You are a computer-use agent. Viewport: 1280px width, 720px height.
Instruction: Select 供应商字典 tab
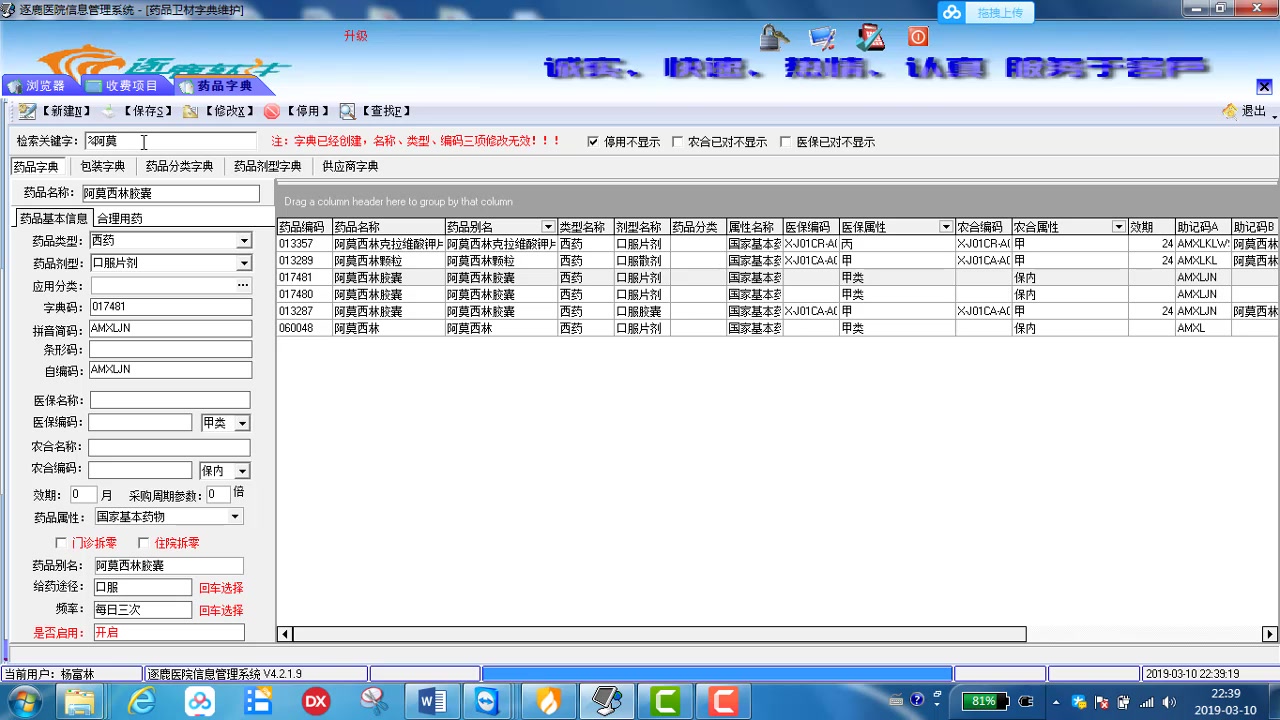[350, 167]
